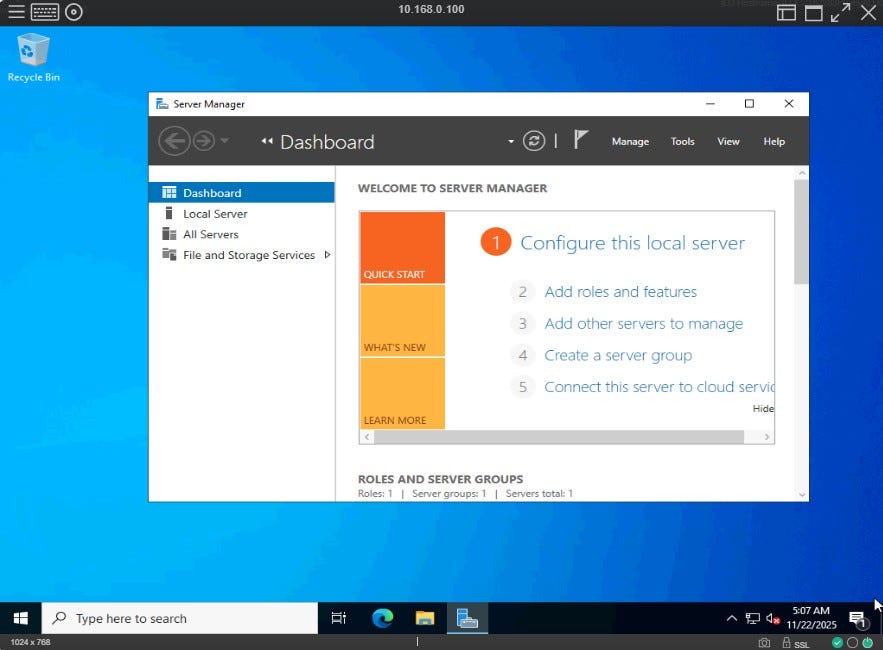Click the back navigation arrow
This screenshot has width=883, height=650.
(174, 141)
